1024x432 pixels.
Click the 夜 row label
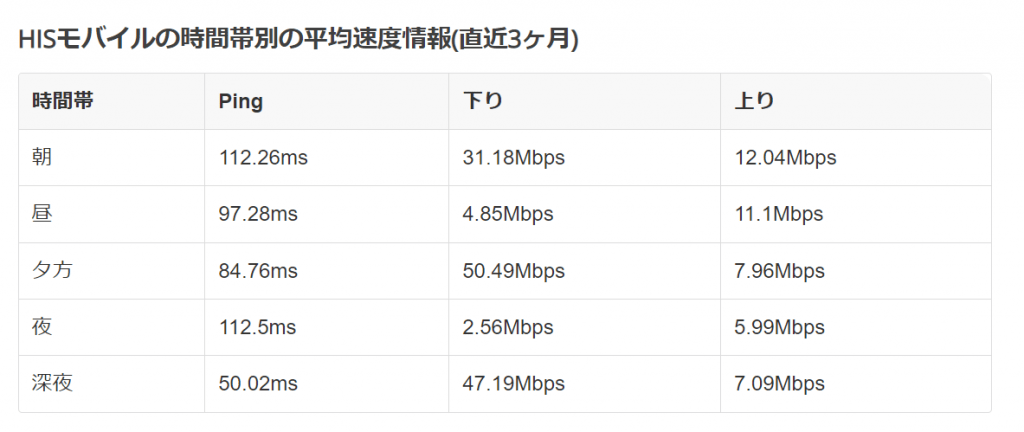[43, 327]
